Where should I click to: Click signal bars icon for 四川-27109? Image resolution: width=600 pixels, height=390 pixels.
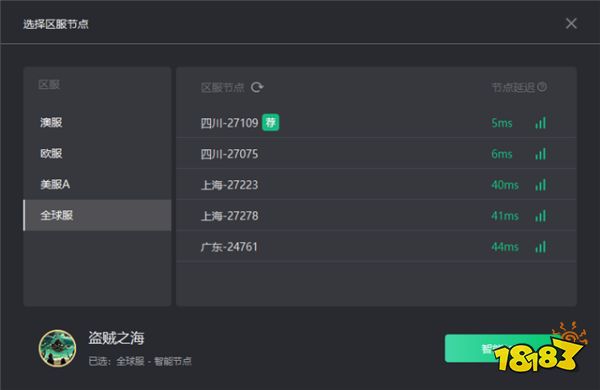coord(541,123)
